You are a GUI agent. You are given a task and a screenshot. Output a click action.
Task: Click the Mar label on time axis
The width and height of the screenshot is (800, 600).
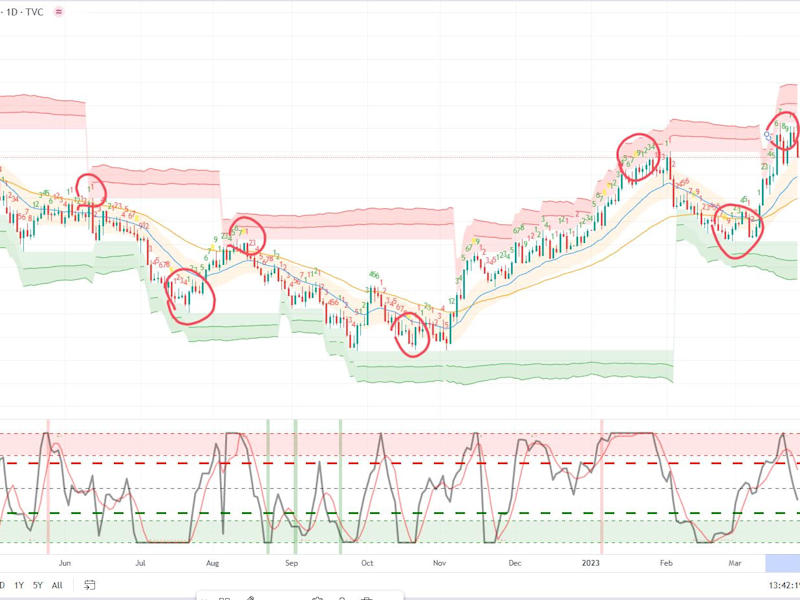tap(735, 563)
